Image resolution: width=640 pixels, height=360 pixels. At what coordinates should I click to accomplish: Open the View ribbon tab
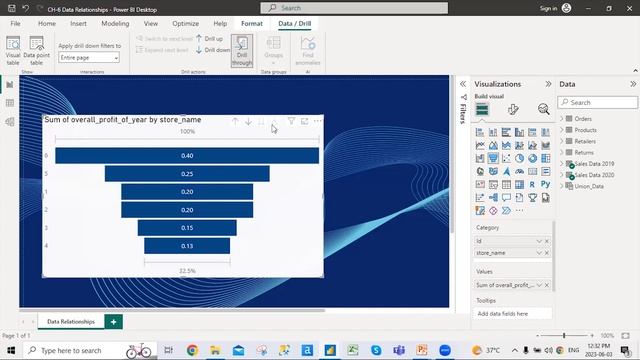(151, 24)
